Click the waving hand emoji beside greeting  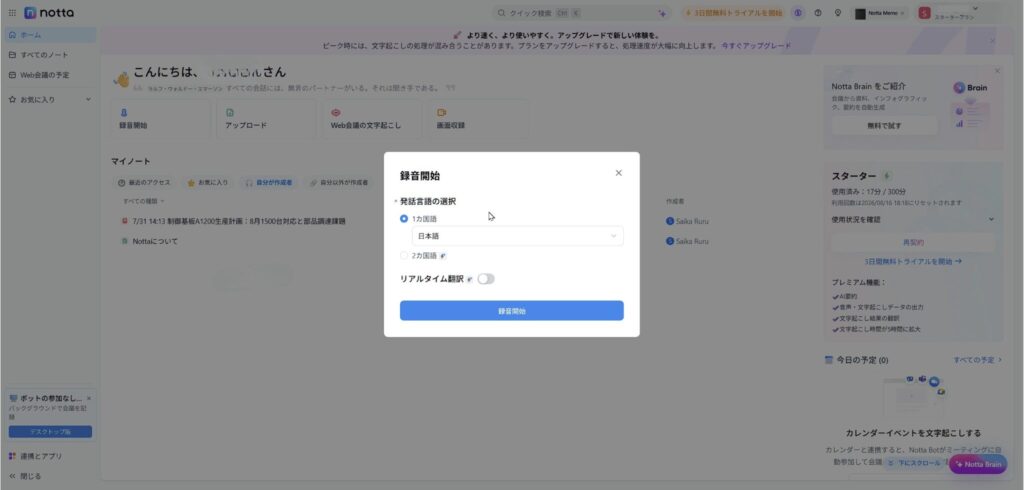click(x=121, y=79)
